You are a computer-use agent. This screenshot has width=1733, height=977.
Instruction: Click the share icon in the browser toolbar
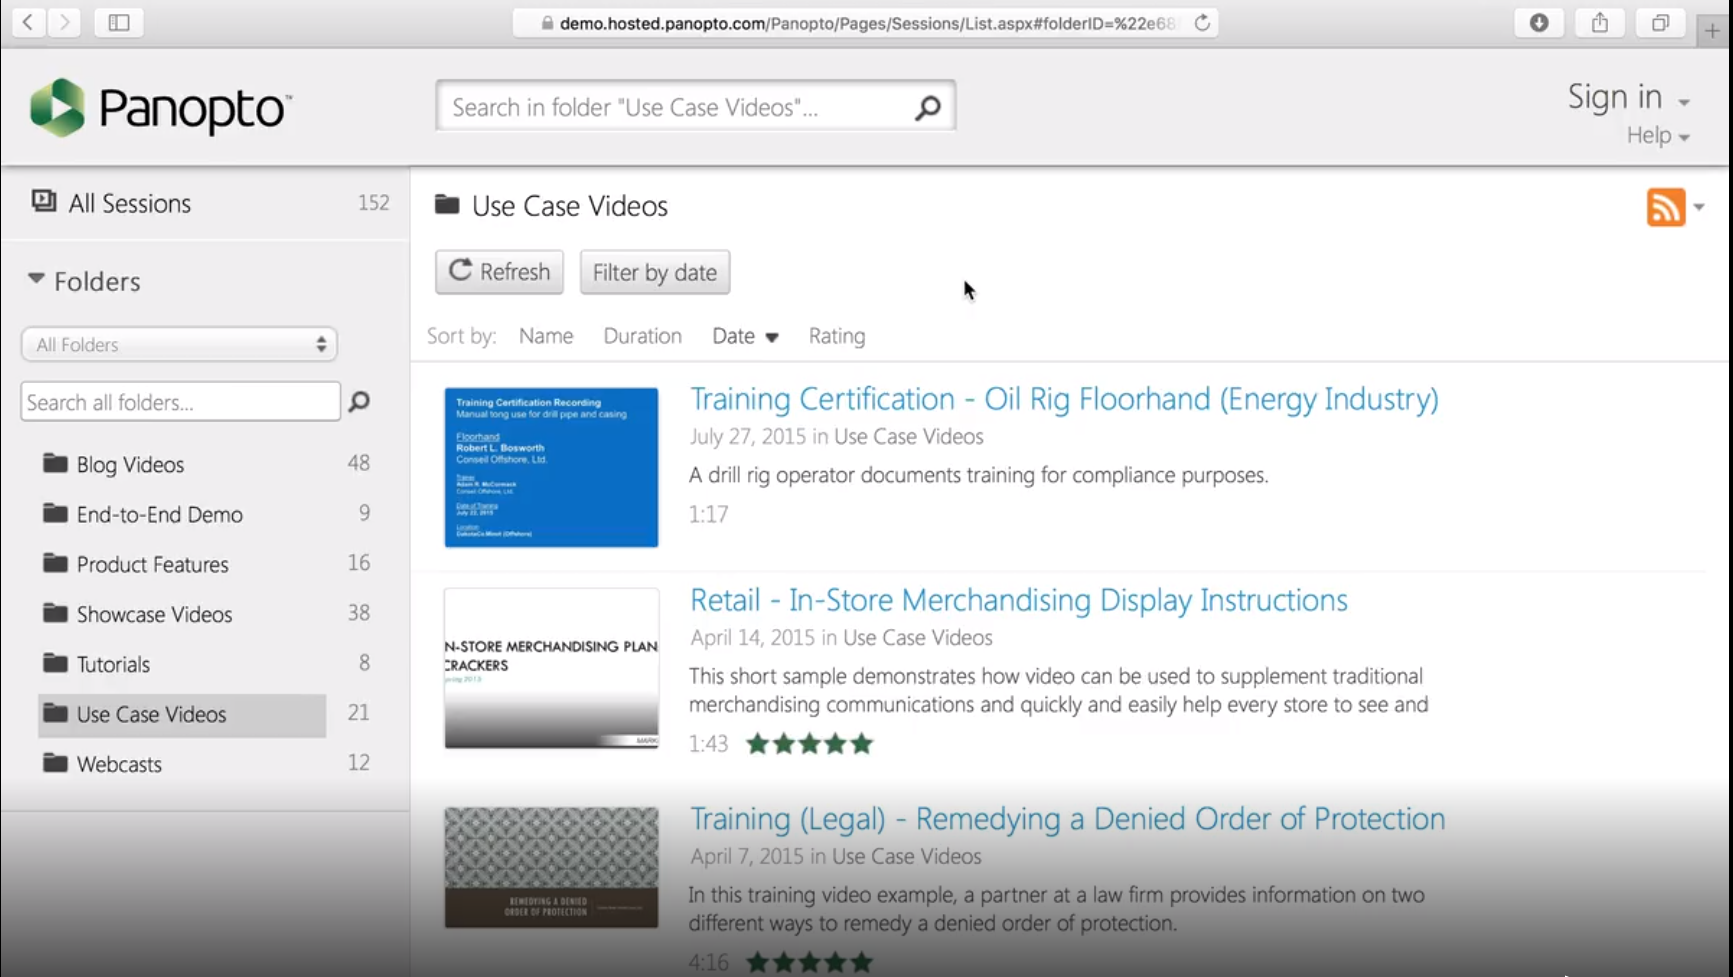tap(1599, 21)
